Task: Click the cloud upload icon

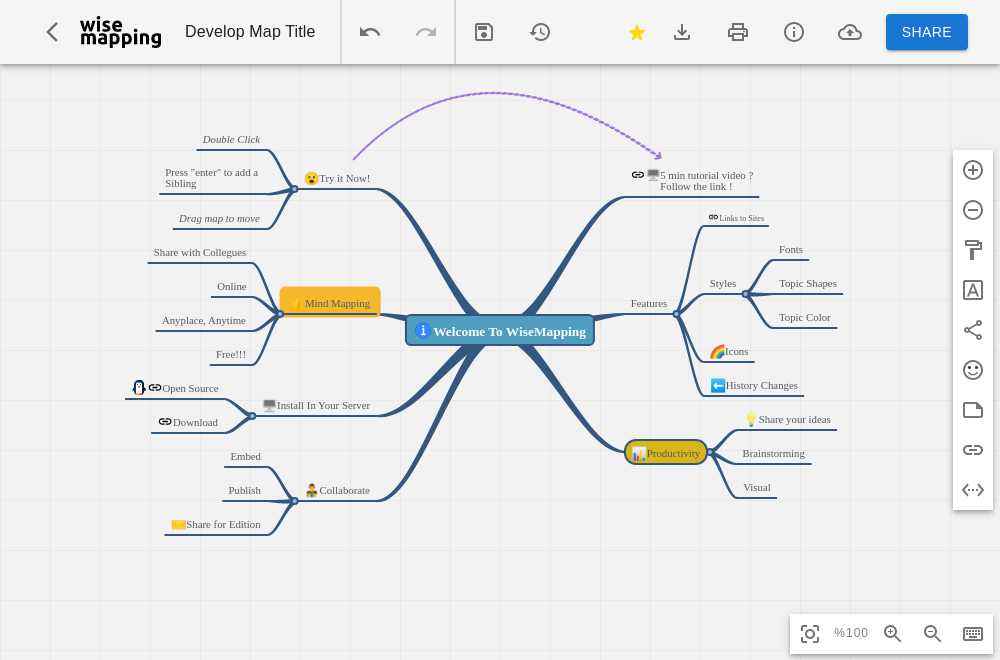Action: click(849, 32)
